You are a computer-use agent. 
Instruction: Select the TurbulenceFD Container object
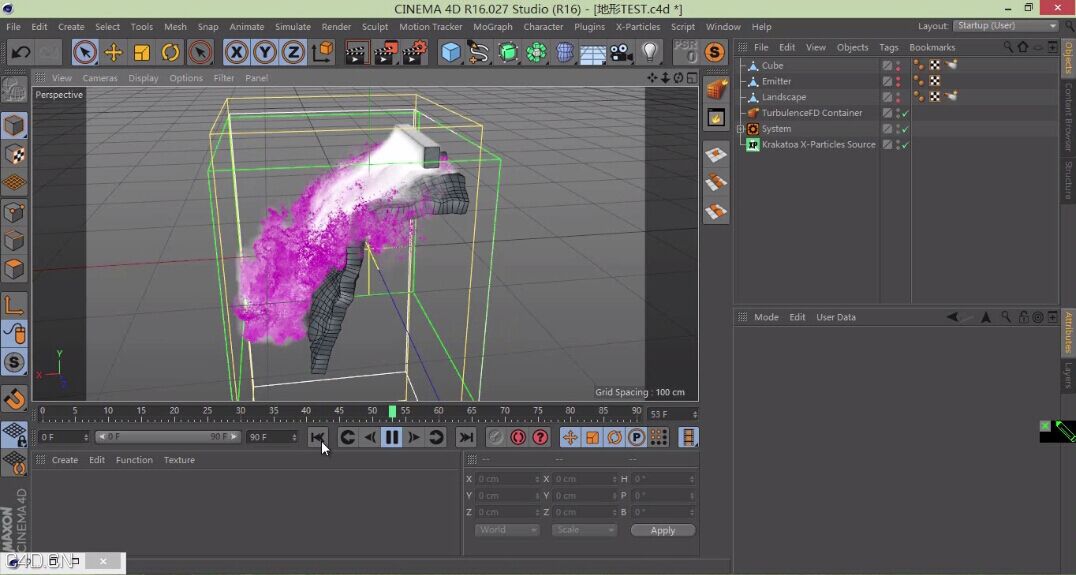point(812,113)
